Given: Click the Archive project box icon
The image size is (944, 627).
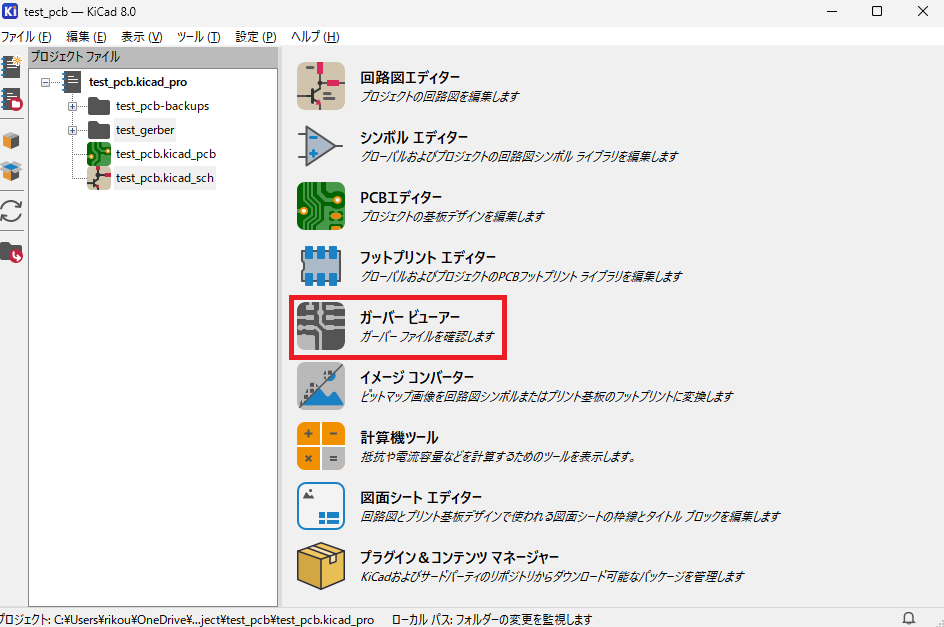Looking at the screenshot, I should (x=11, y=141).
